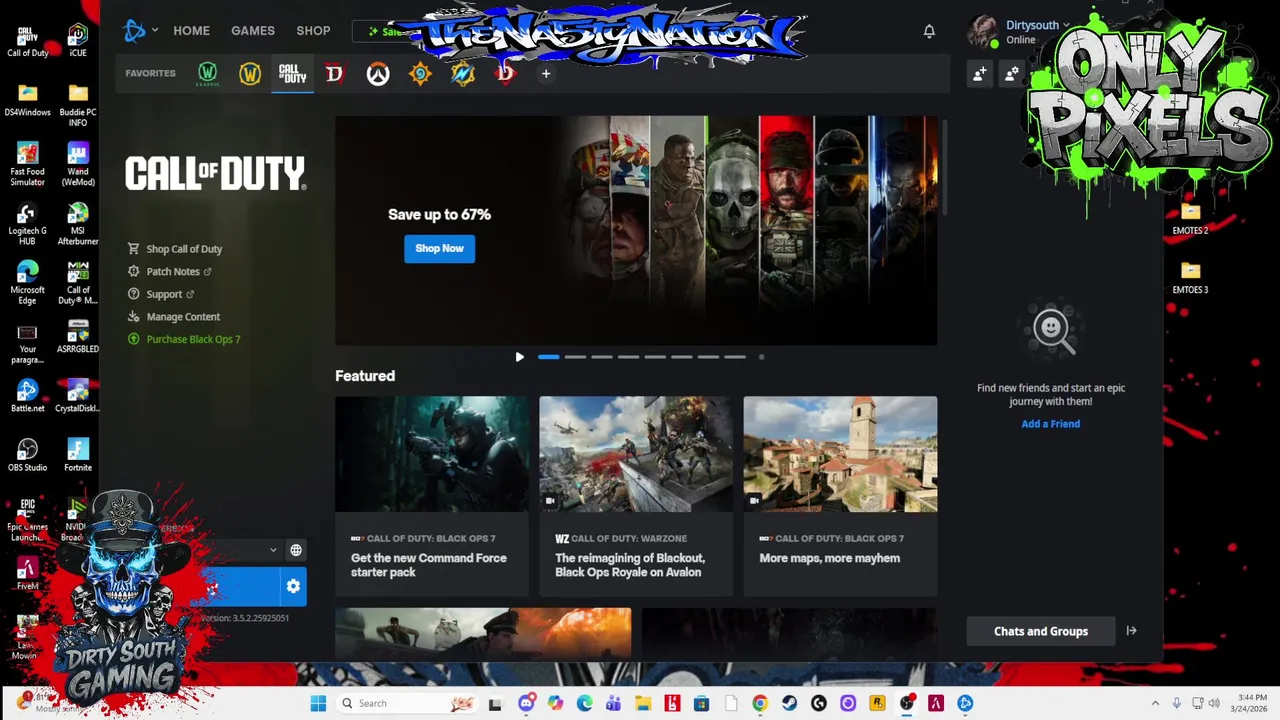This screenshot has height=720, width=1280.
Task: Open Hearthstone from the favorites bar
Action: (x=420, y=73)
